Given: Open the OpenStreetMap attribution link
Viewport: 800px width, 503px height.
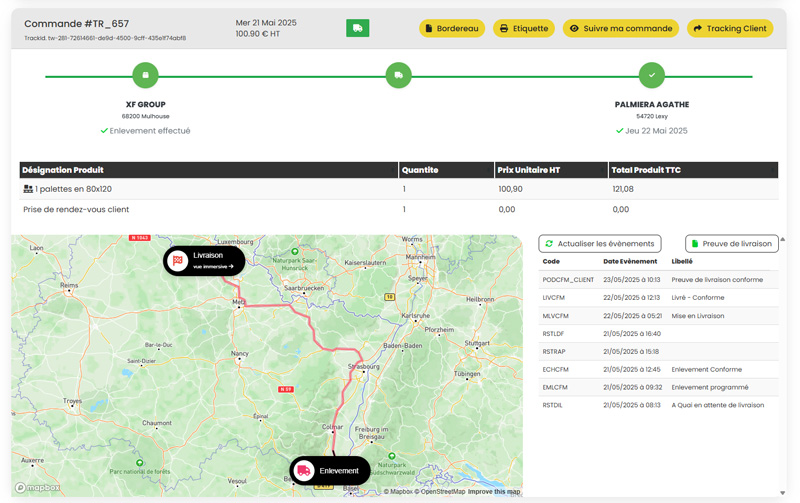Looking at the screenshot, I should pyautogui.click(x=439, y=492).
